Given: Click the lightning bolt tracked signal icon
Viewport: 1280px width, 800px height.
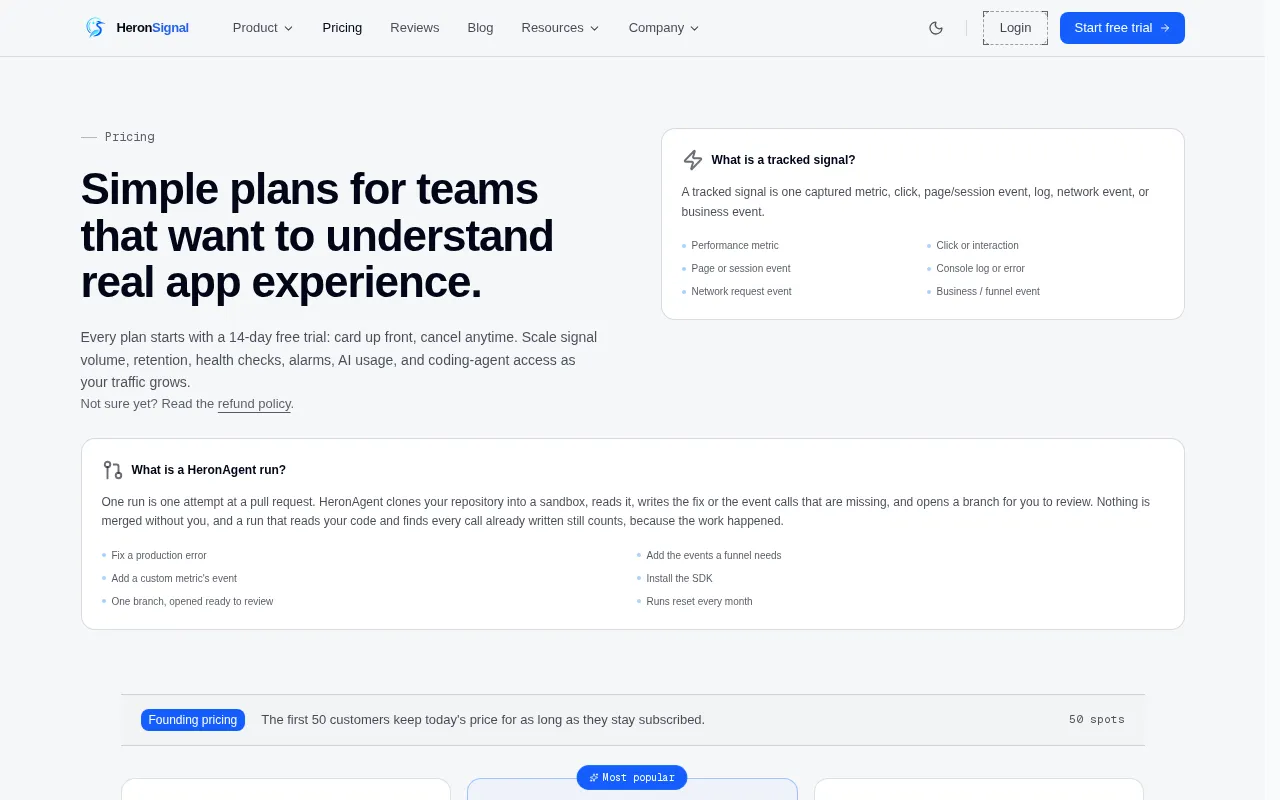Looking at the screenshot, I should pos(693,160).
